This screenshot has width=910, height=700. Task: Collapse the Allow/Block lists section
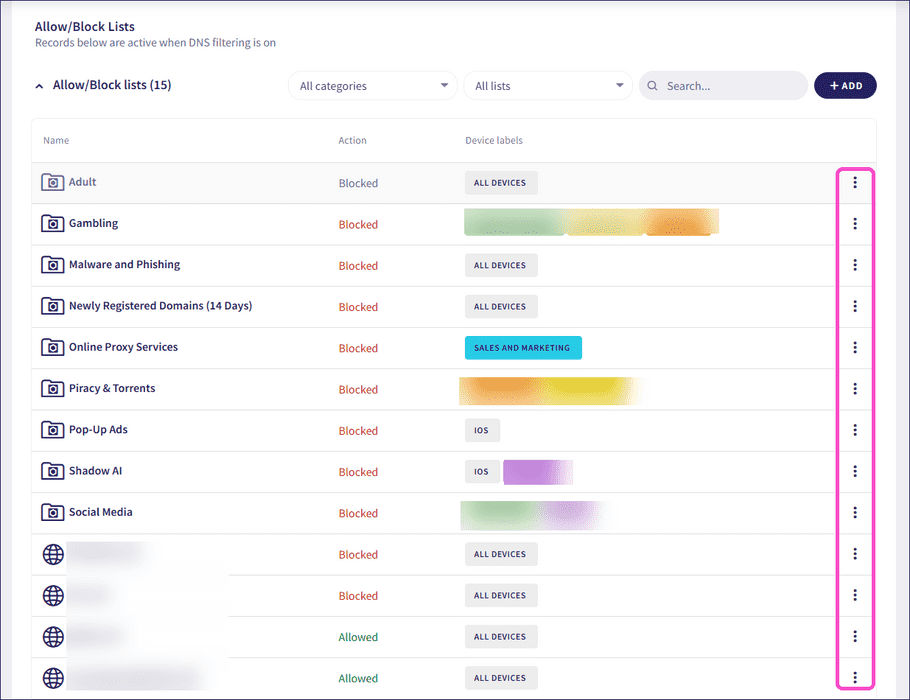click(38, 85)
